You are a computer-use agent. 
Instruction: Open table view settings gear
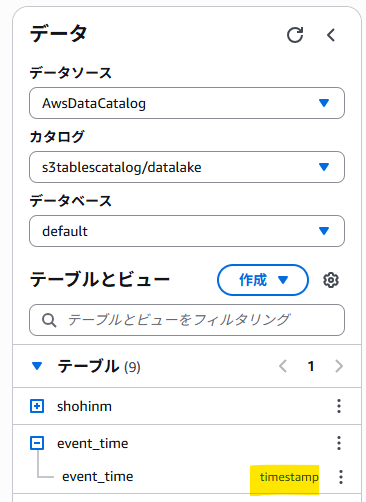point(331,280)
